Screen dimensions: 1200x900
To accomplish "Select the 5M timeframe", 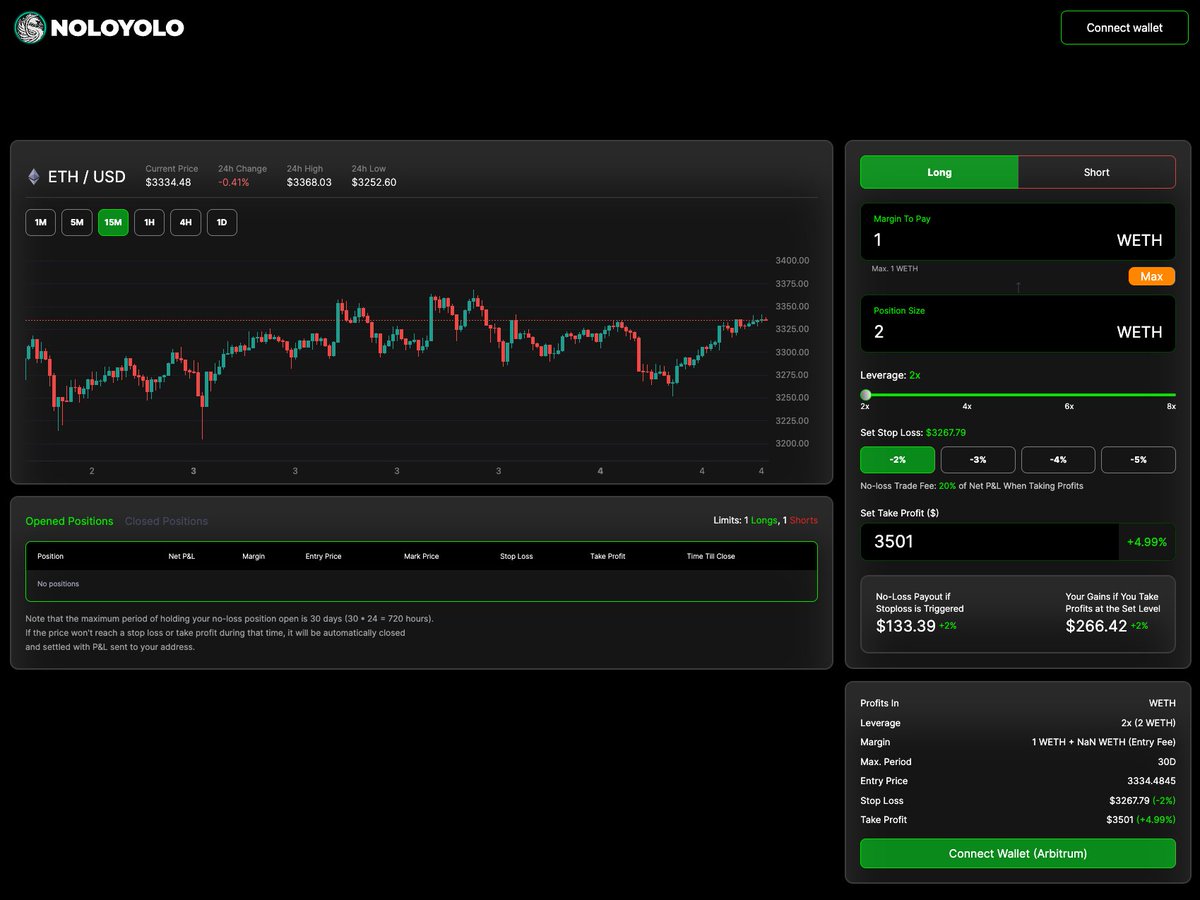I will [76, 222].
